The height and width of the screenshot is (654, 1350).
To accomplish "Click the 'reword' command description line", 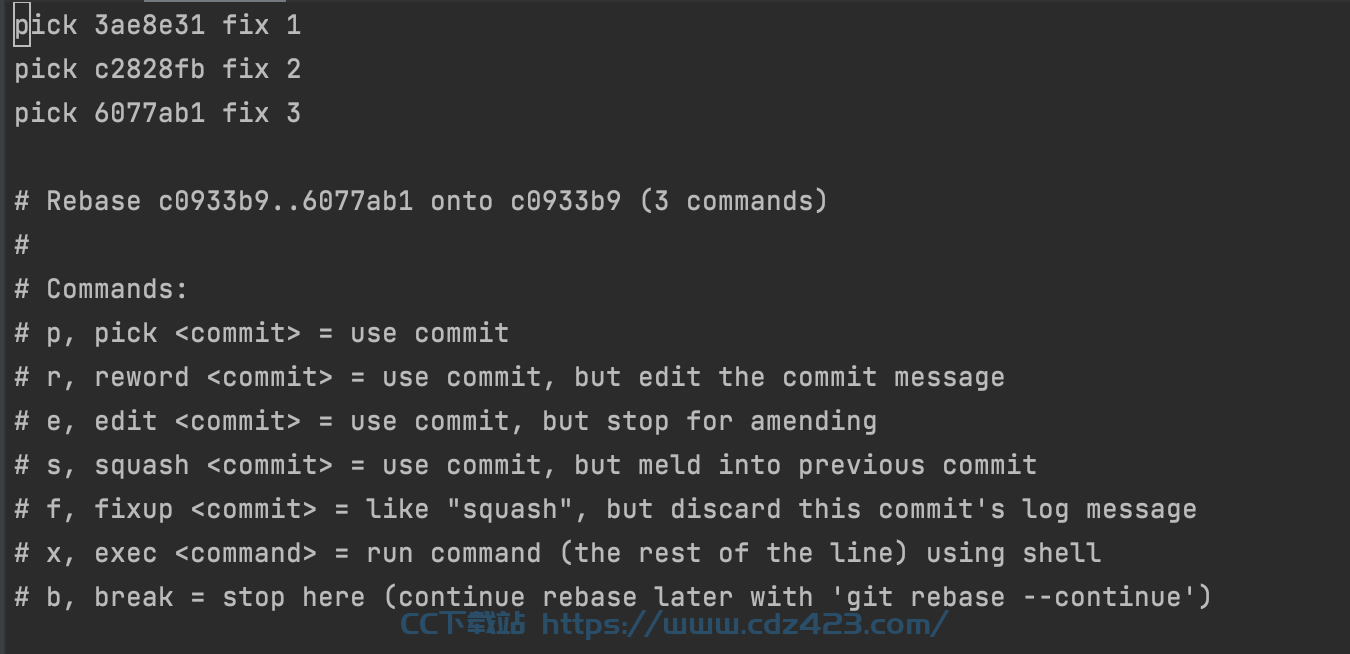I will 510,377.
